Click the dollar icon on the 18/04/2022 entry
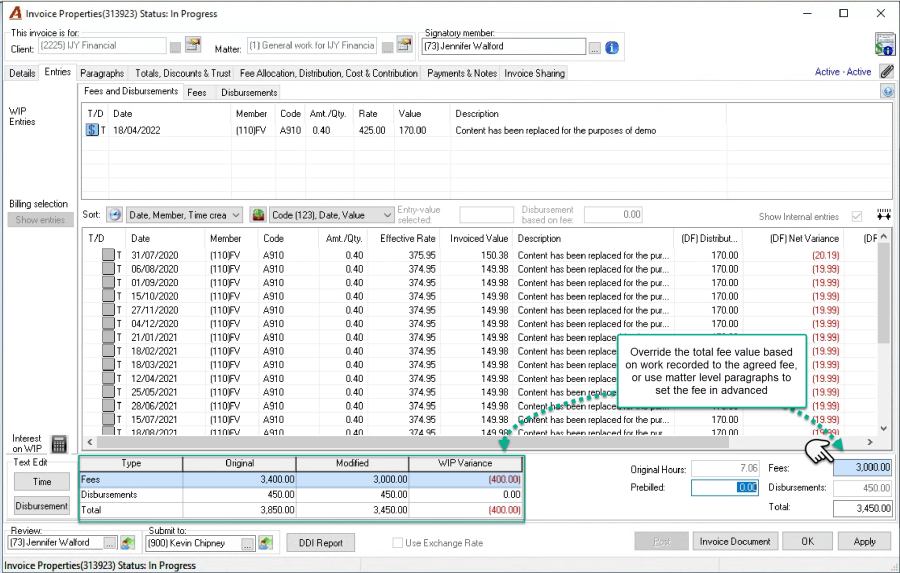900x573 pixels. click(x=92, y=130)
